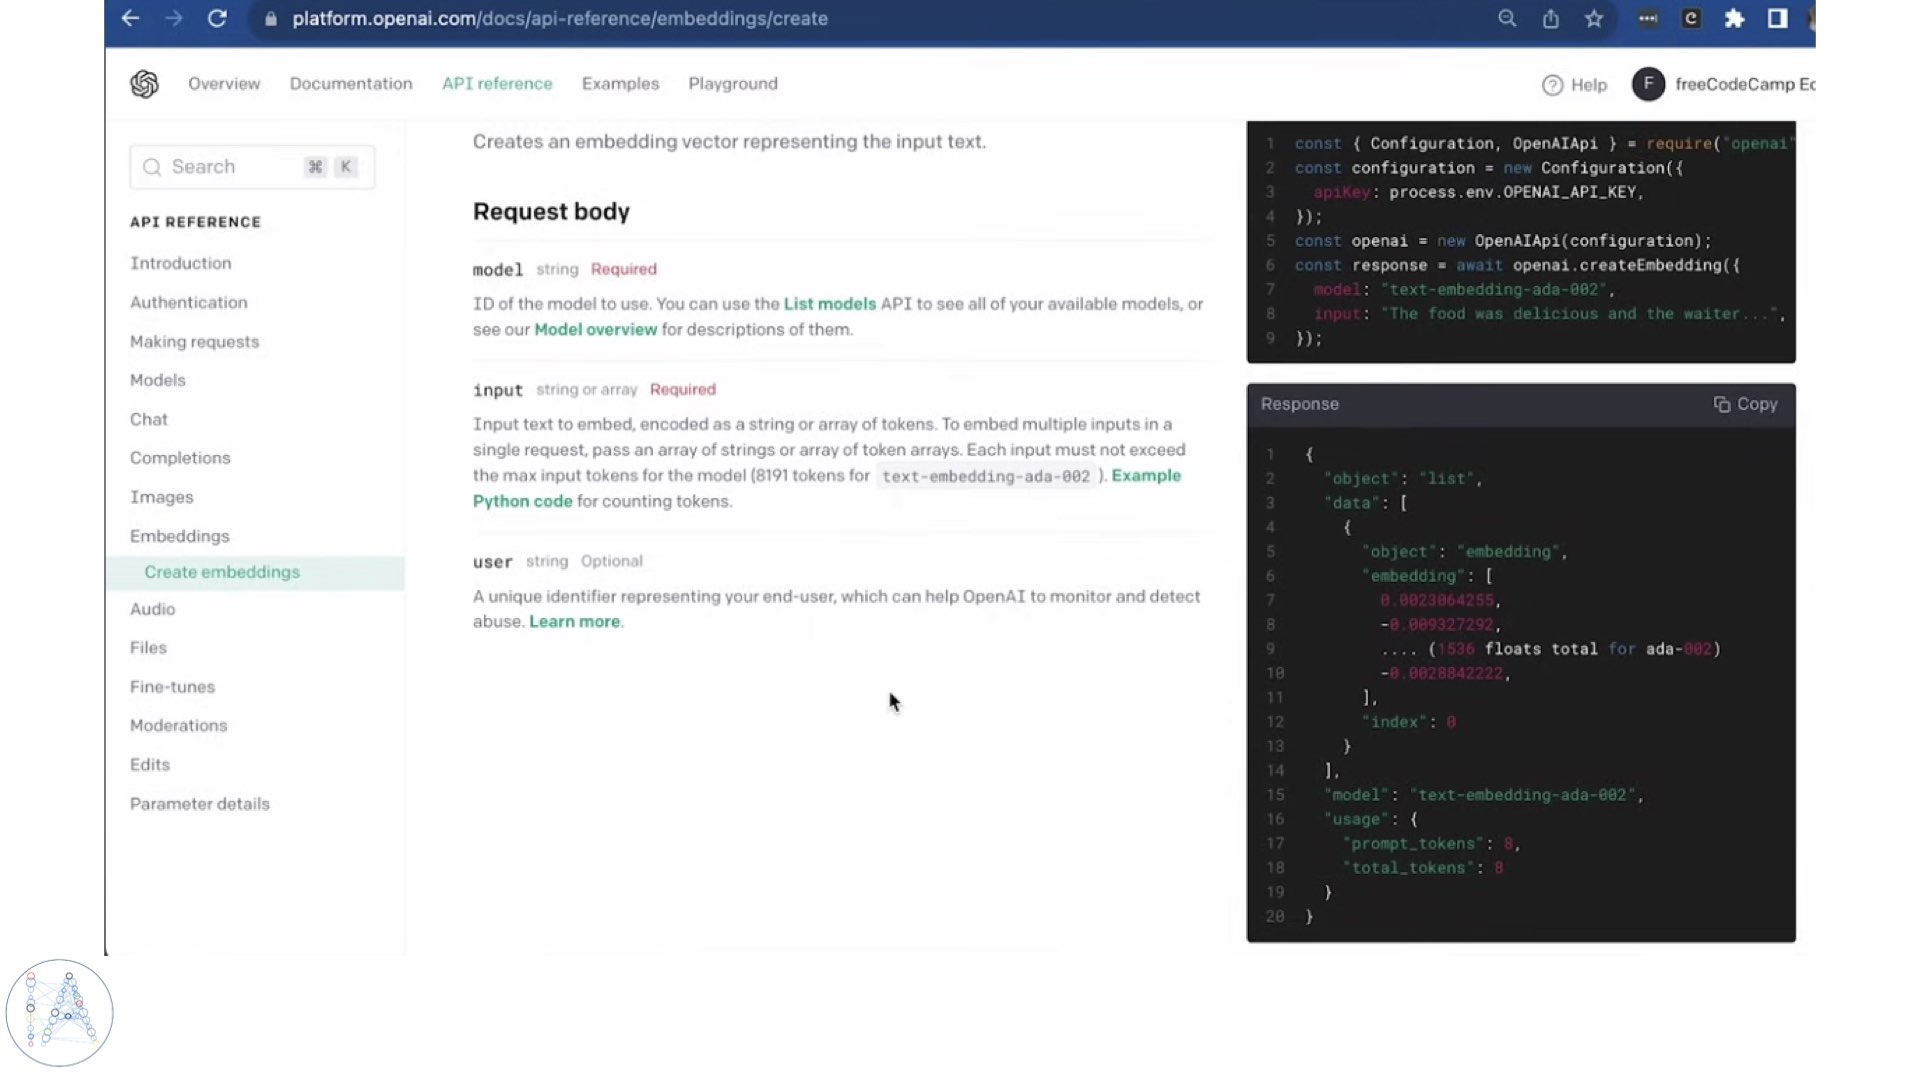Click the zoom magnifier icon in address bar
The height and width of the screenshot is (1080, 1920).
pos(1506,18)
